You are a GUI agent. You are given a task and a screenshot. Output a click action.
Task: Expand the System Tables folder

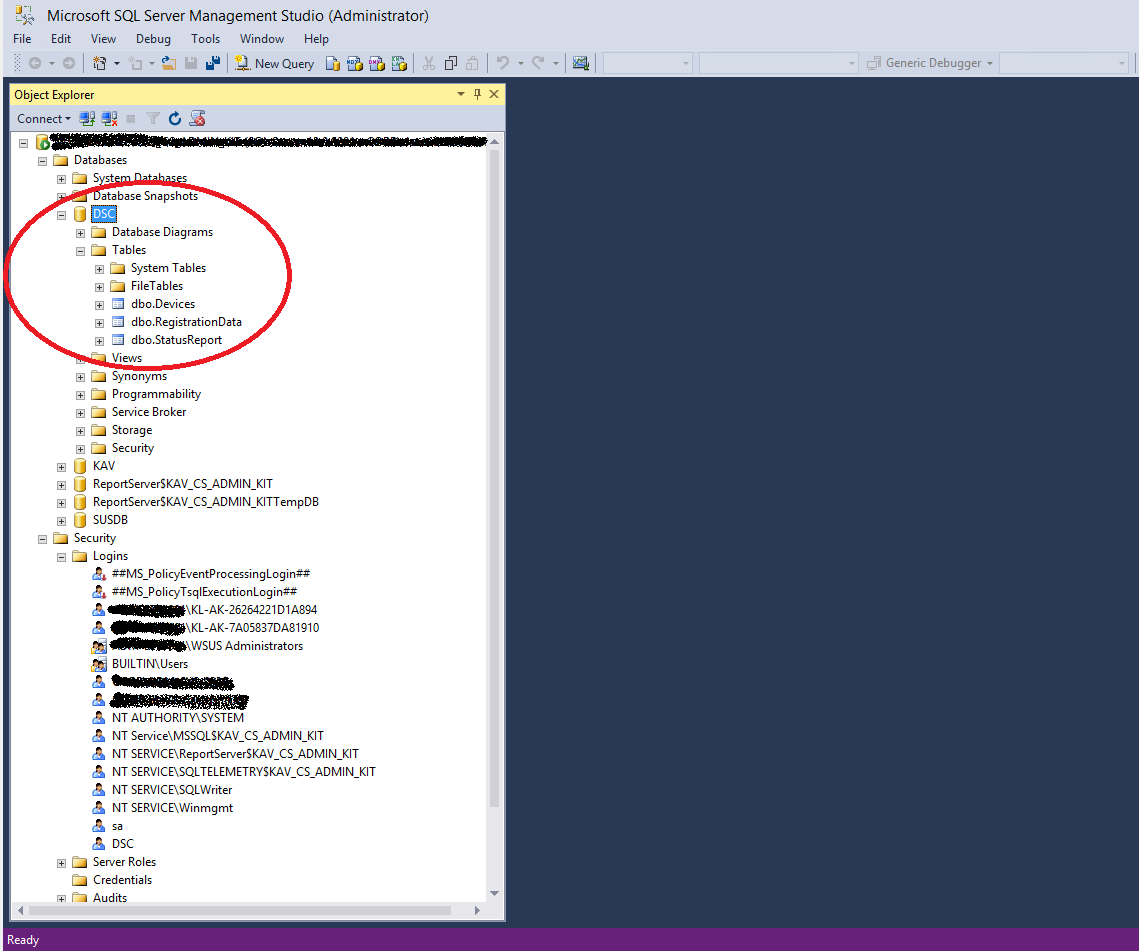click(x=98, y=268)
